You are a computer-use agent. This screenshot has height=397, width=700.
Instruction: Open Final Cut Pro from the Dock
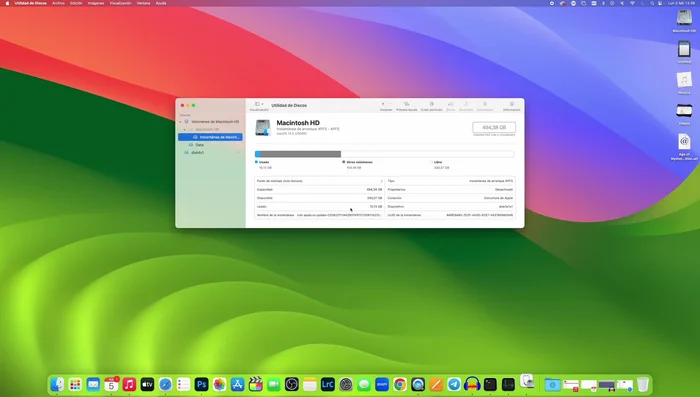pyautogui.click(x=256, y=384)
